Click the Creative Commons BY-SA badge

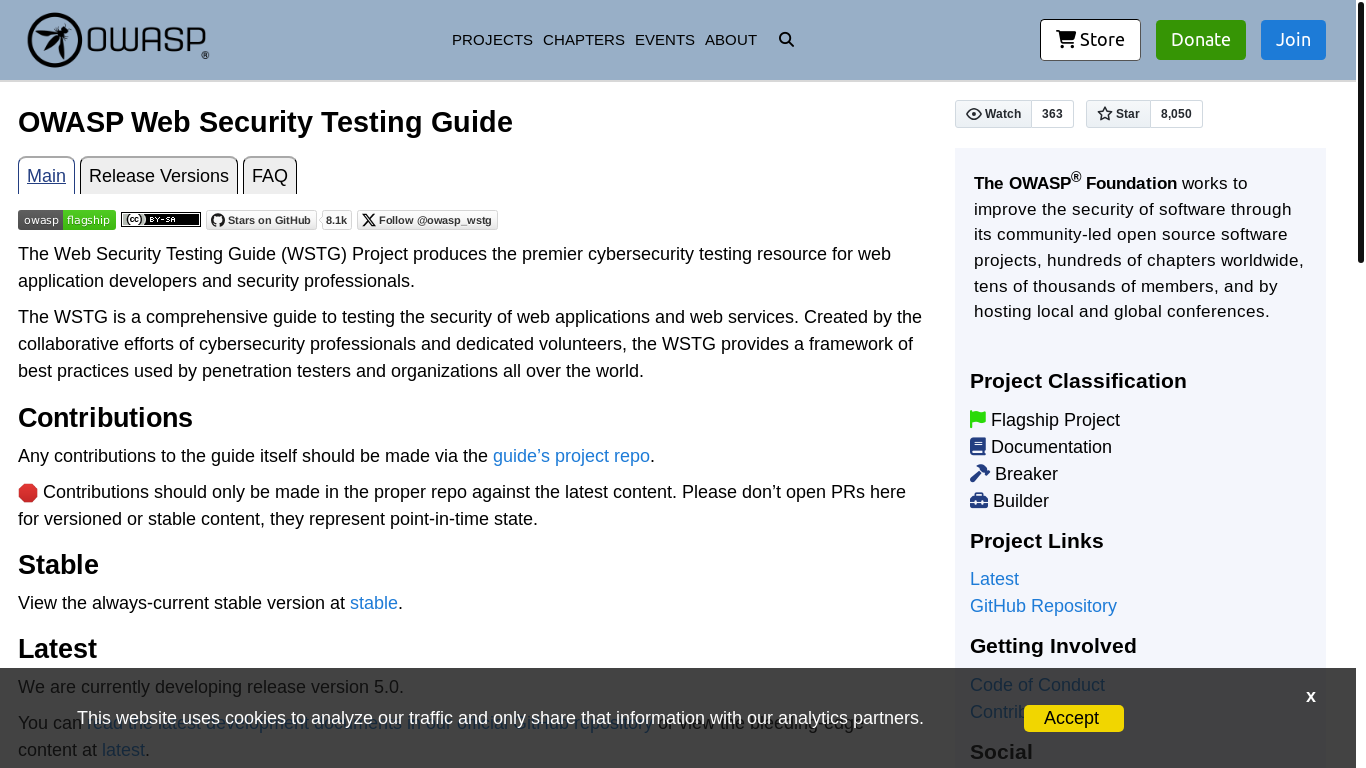(x=161, y=220)
